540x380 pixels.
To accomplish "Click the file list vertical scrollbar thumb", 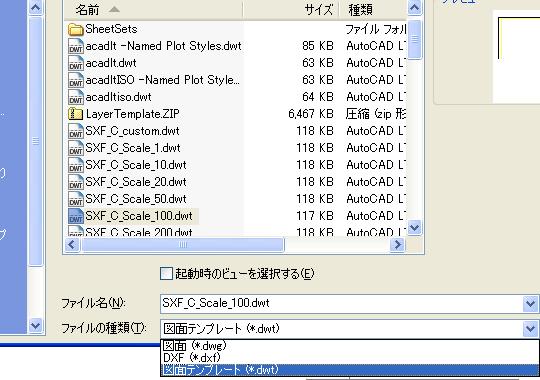I will (x=415, y=40).
